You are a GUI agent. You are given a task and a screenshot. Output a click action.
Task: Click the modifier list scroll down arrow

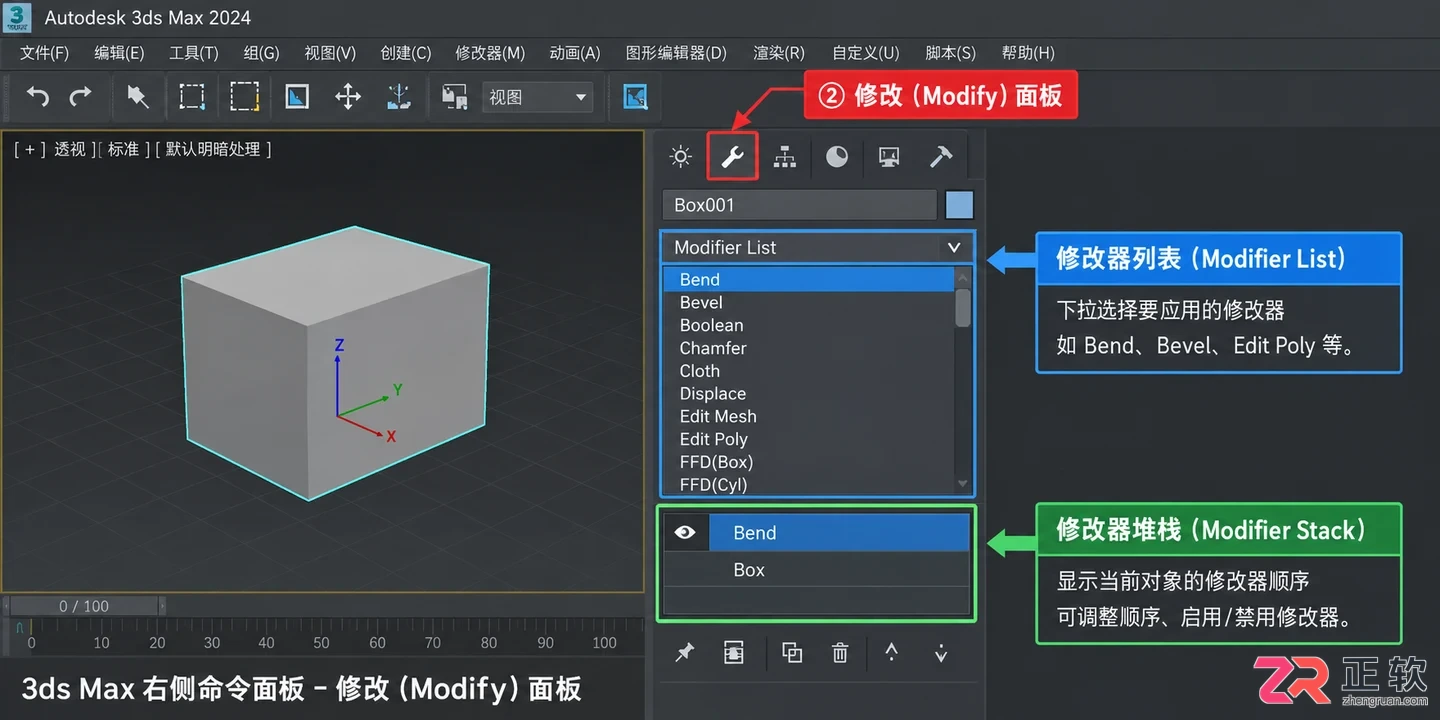point(963,484)
